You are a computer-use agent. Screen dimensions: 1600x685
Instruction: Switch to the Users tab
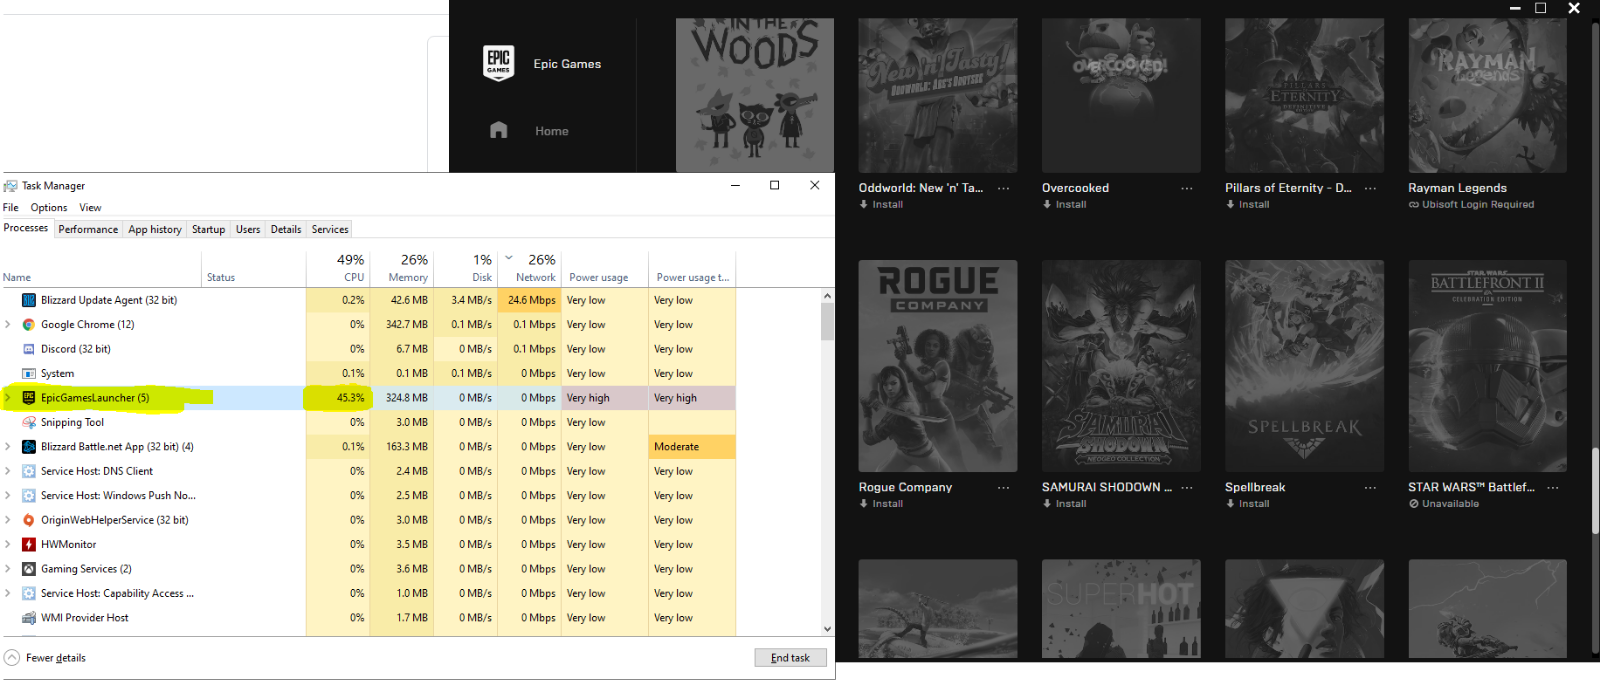click(248, 229)
